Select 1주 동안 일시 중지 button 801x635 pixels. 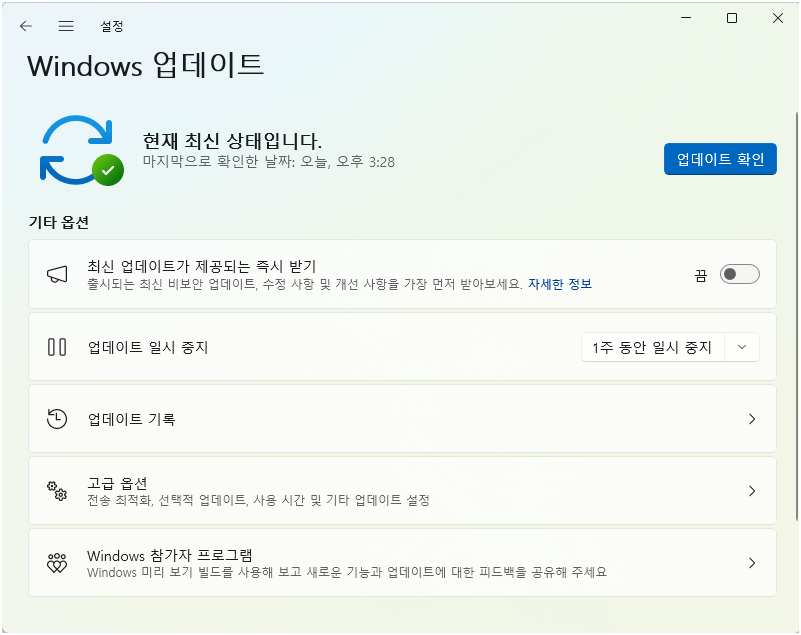[x=652, y=347]
